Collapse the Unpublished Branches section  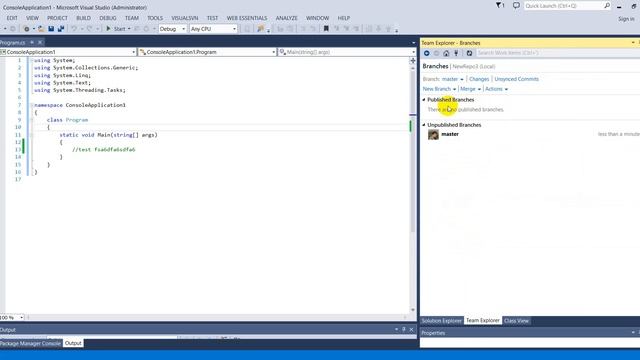tap(424, 125)
